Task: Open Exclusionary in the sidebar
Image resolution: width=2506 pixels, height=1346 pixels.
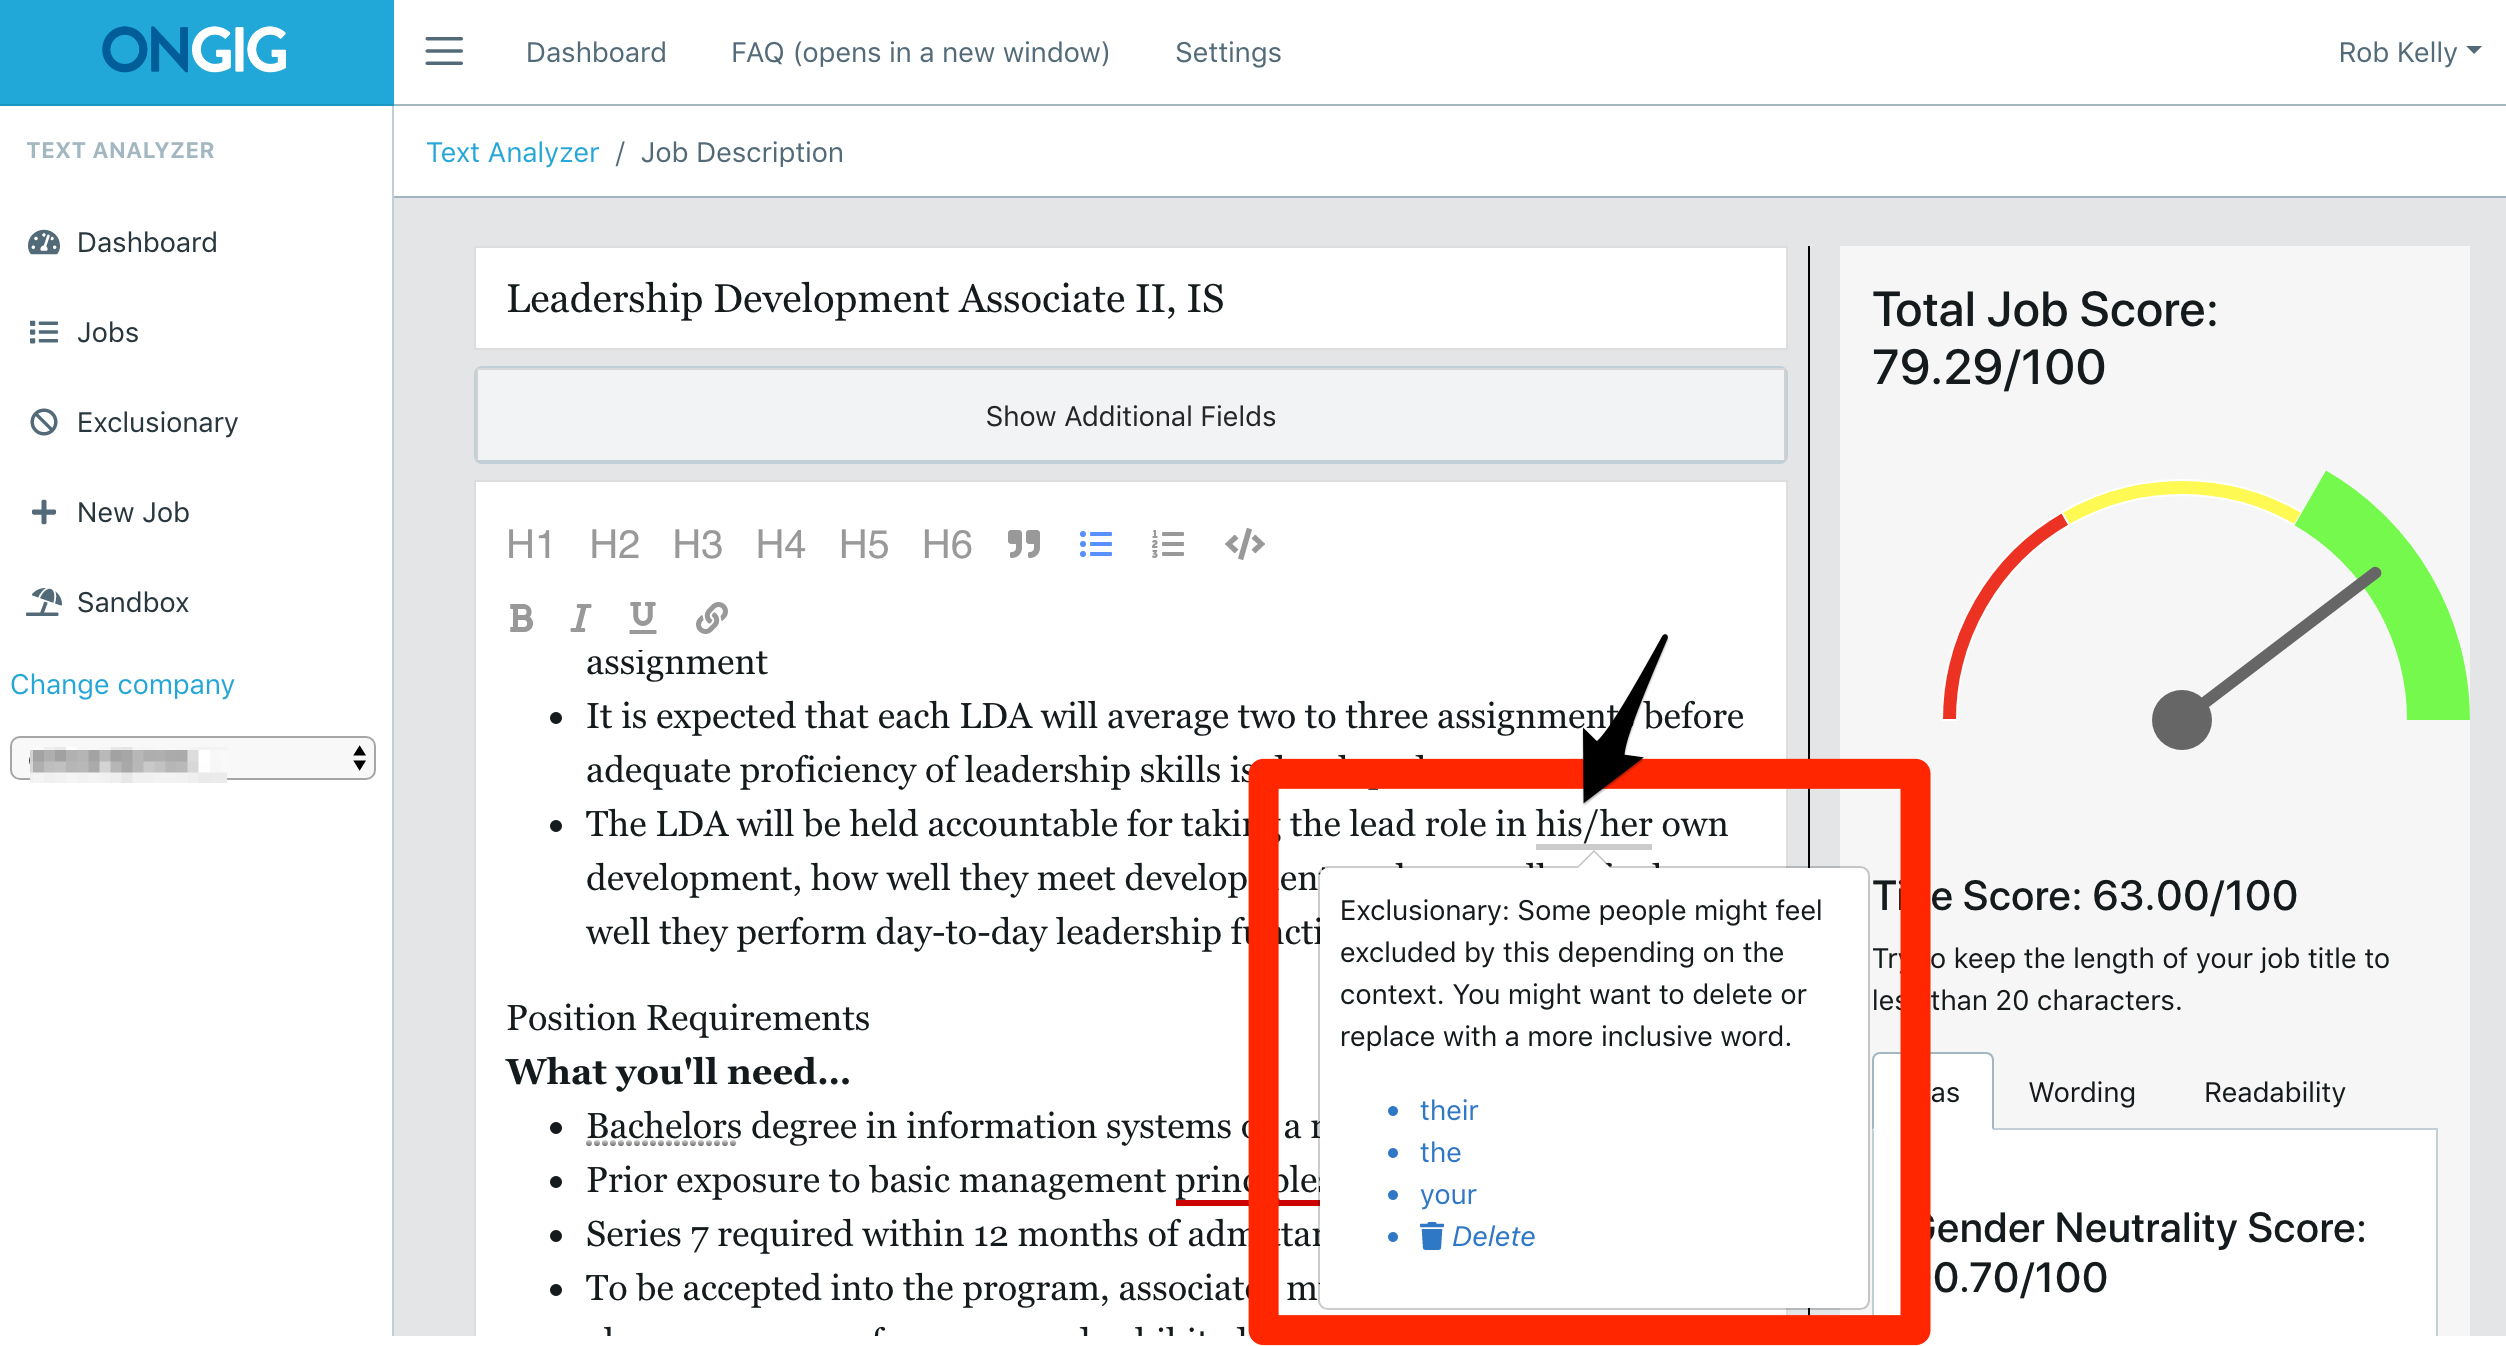Action: [157, 422]
